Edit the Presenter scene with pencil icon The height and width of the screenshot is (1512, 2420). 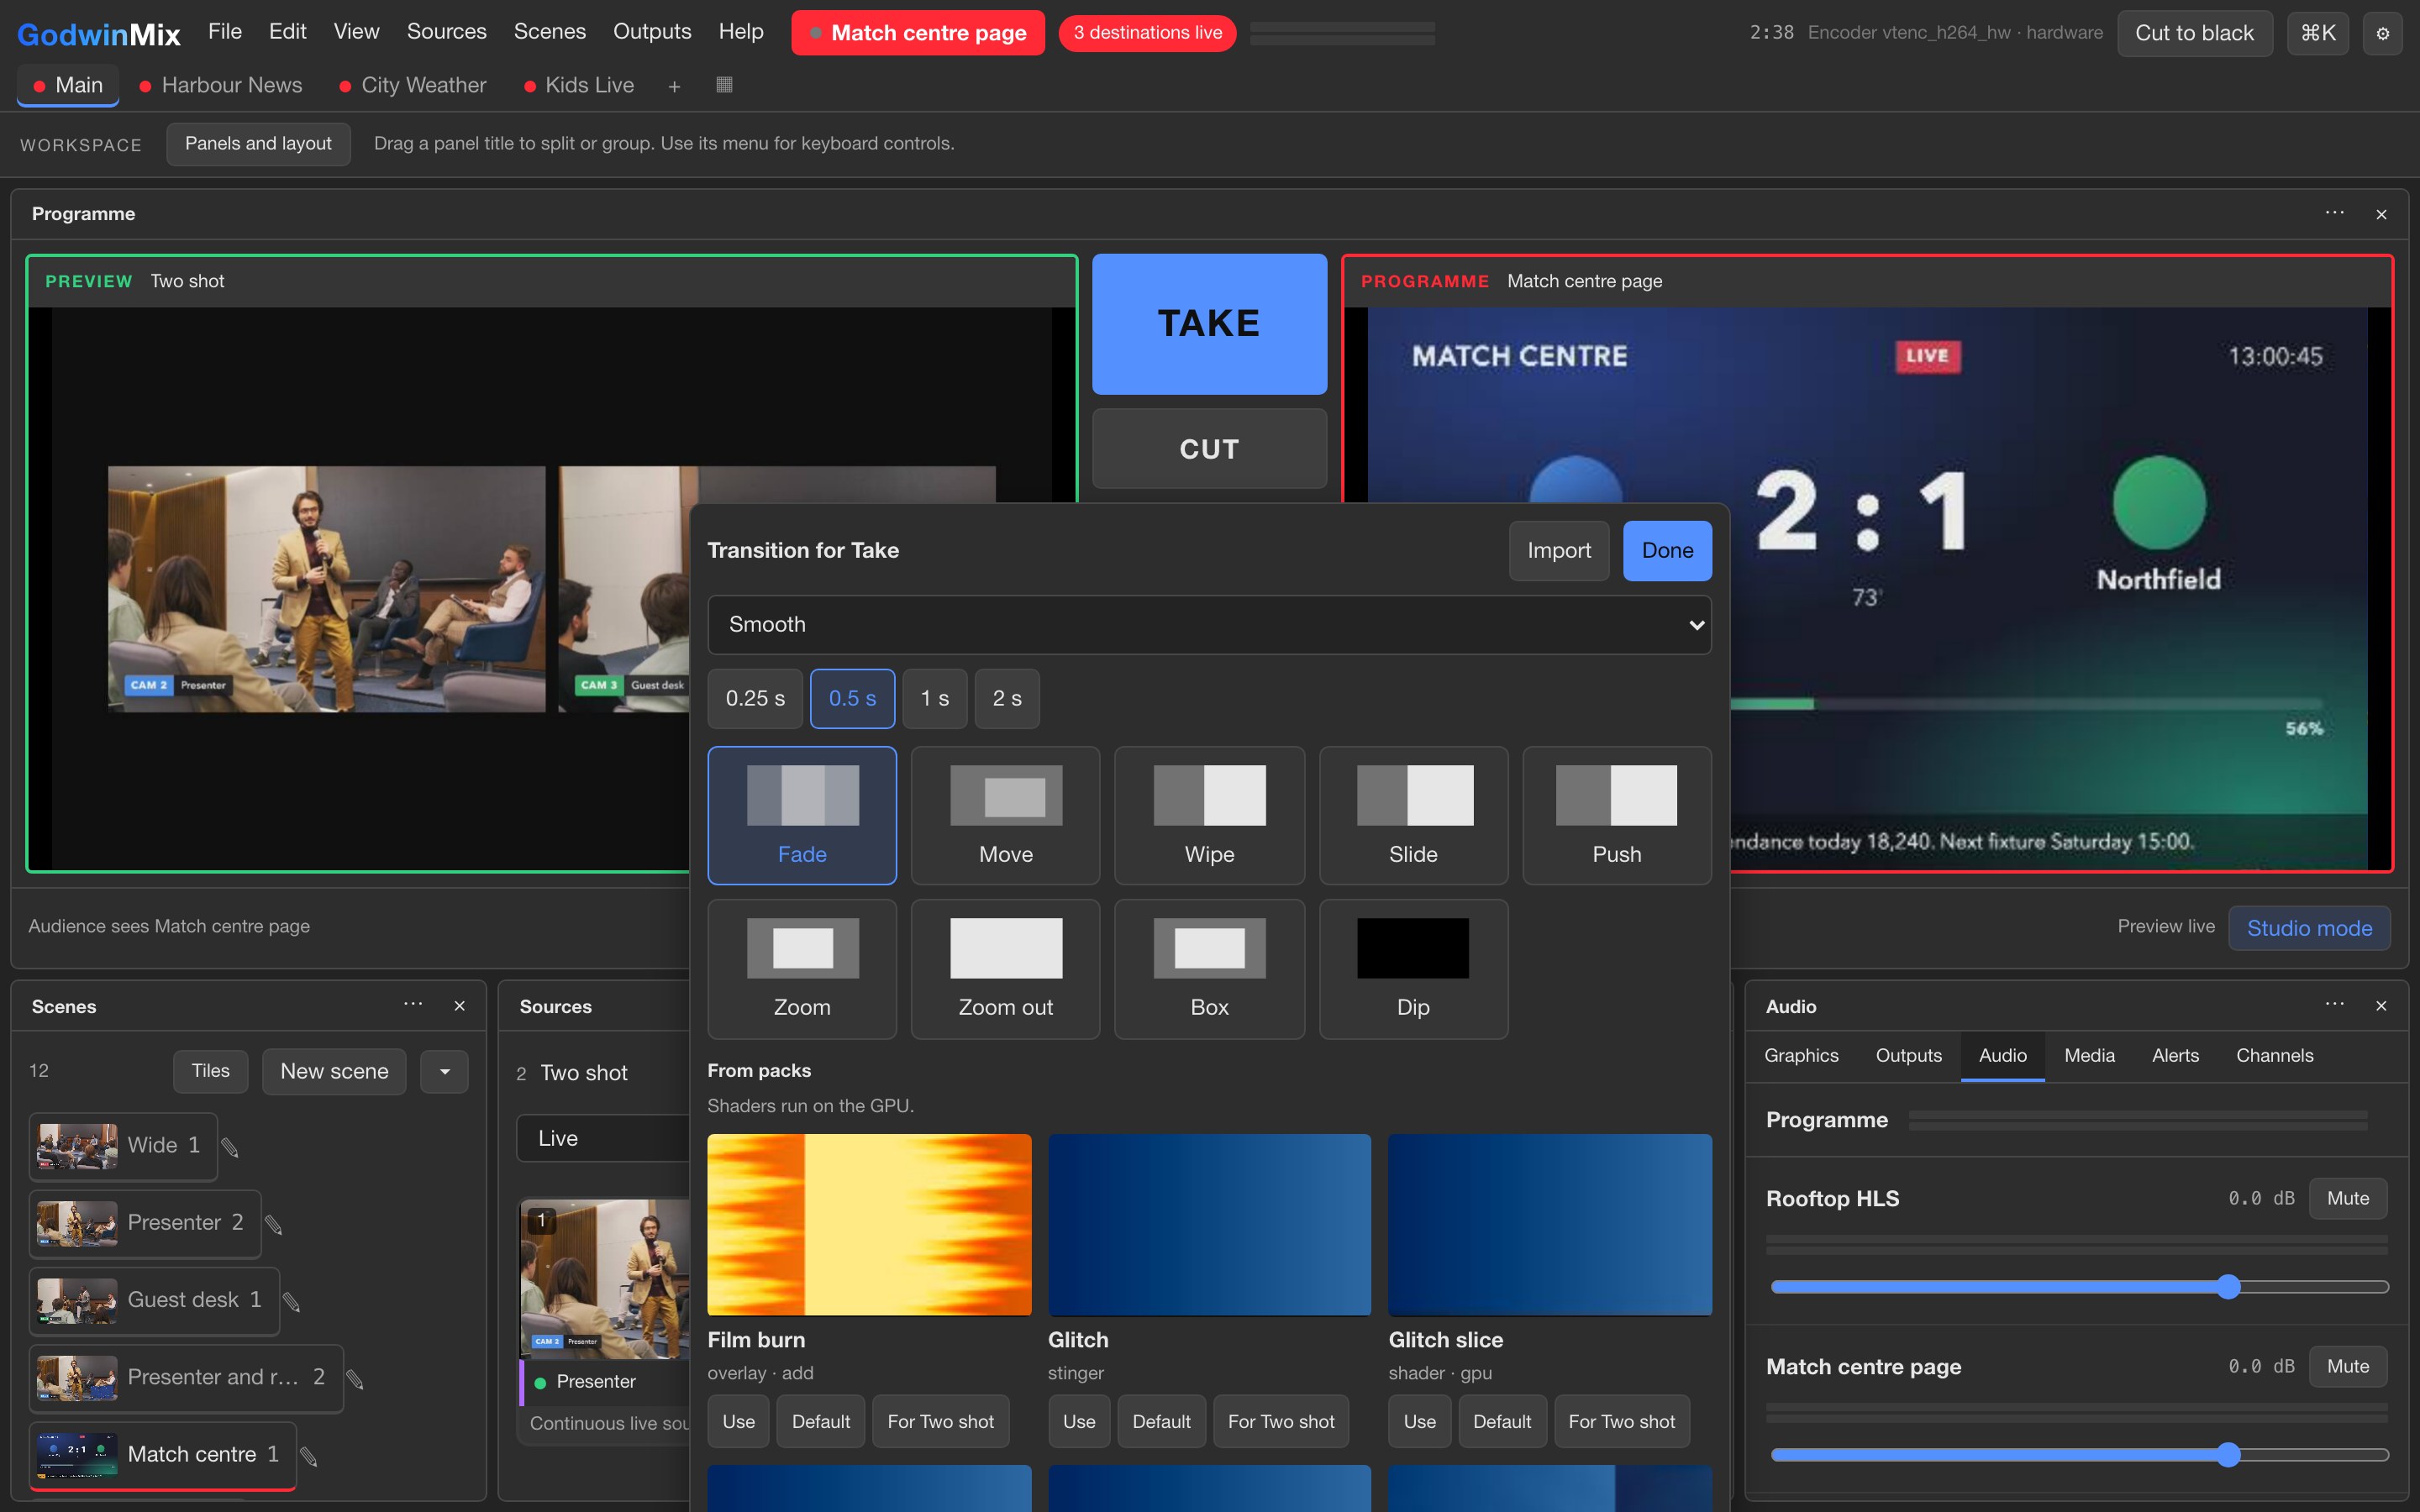[273, 1224]
